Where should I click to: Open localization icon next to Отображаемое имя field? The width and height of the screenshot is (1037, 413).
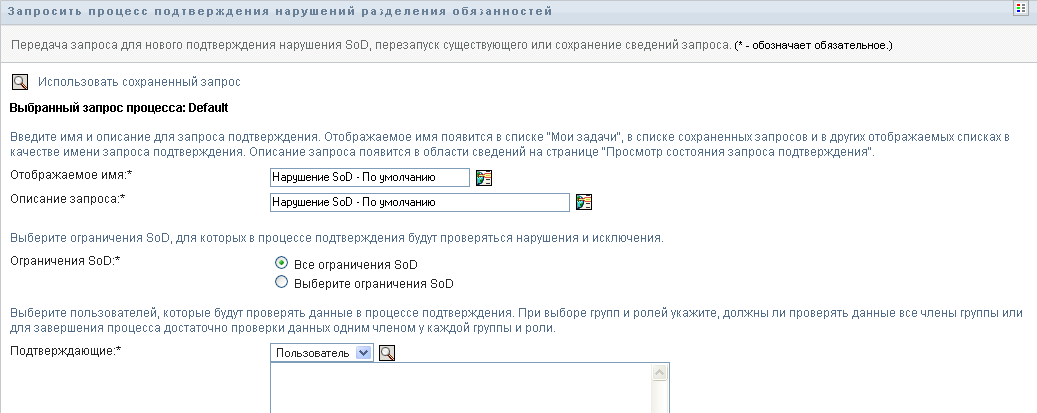484,178
